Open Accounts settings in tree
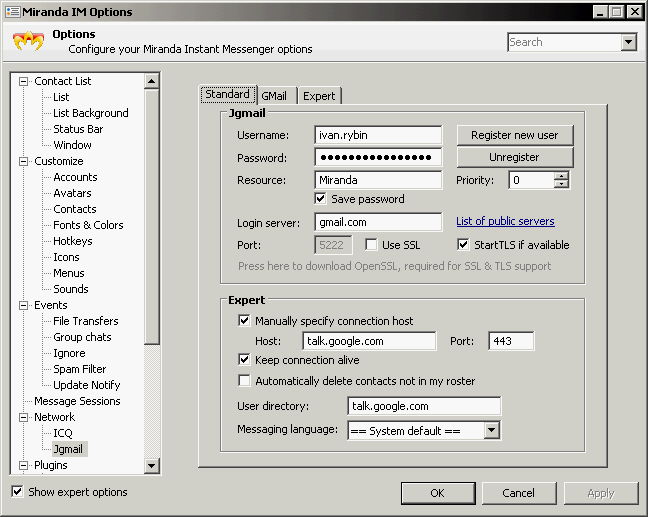648x517 pixels. point(75,177)
